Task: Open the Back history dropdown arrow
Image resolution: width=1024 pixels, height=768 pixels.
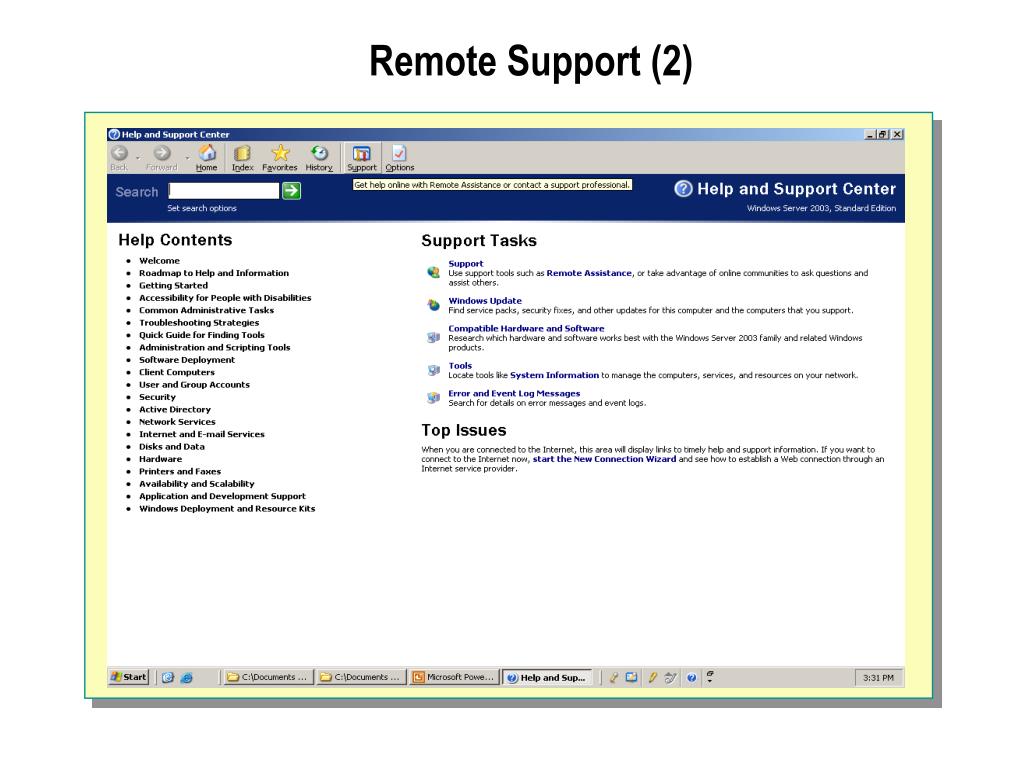Action: tap(138, 158)
